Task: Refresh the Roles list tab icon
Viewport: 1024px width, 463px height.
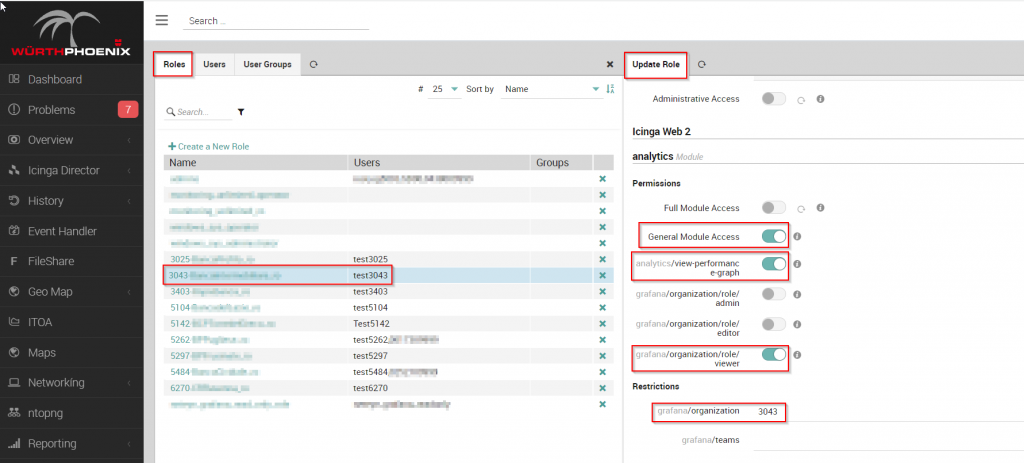Action: pyautogui.click(x=313, y=65)
